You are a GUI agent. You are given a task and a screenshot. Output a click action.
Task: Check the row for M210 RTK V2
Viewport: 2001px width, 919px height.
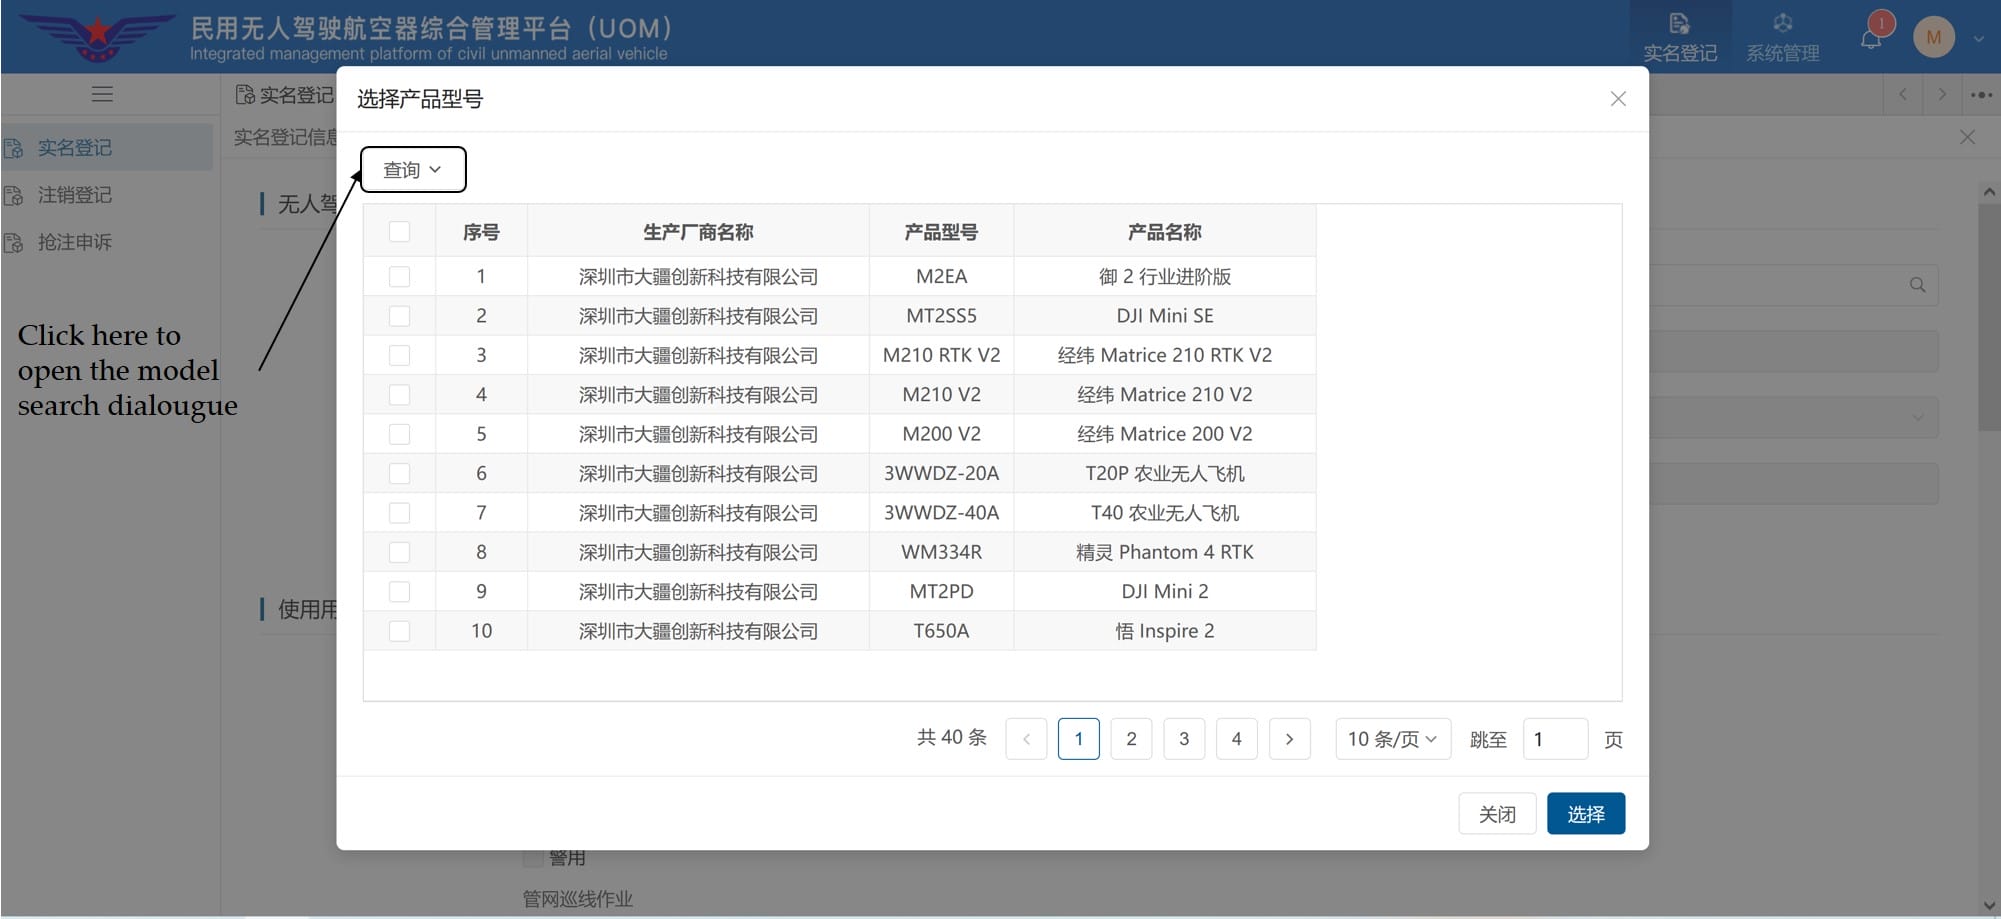[x=399, y=355]
